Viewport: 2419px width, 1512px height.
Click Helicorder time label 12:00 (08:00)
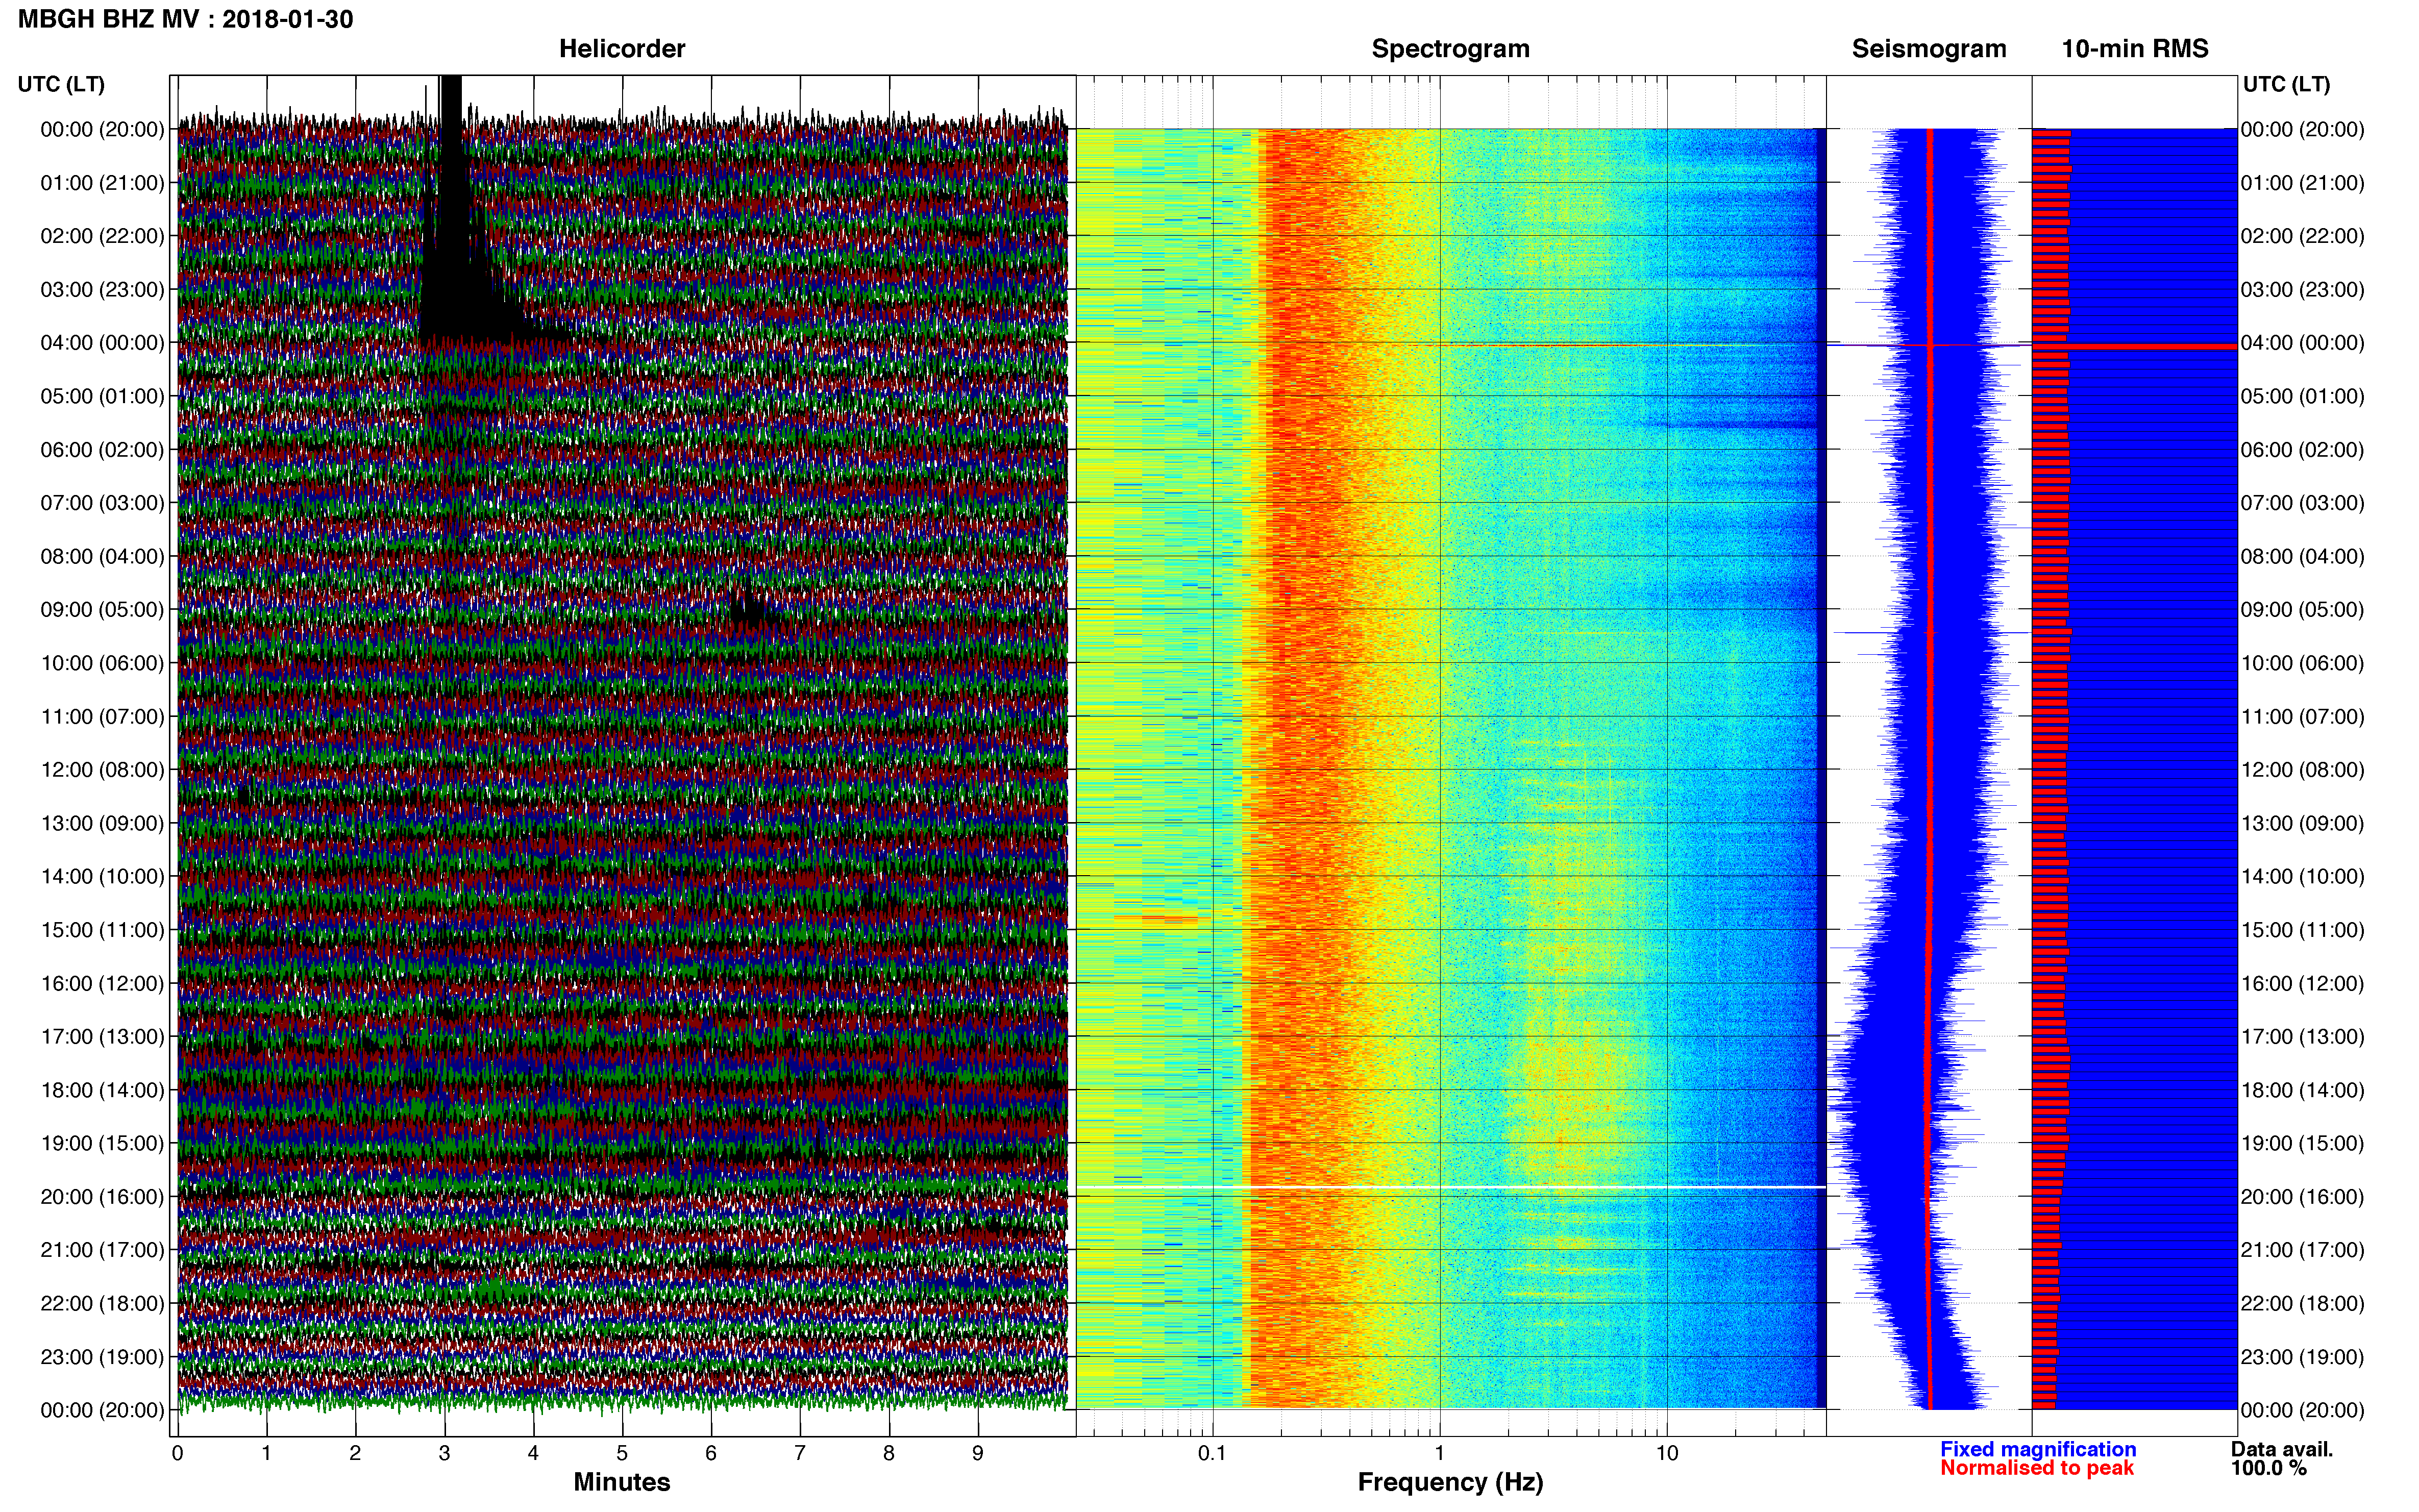tap(102, 770)
